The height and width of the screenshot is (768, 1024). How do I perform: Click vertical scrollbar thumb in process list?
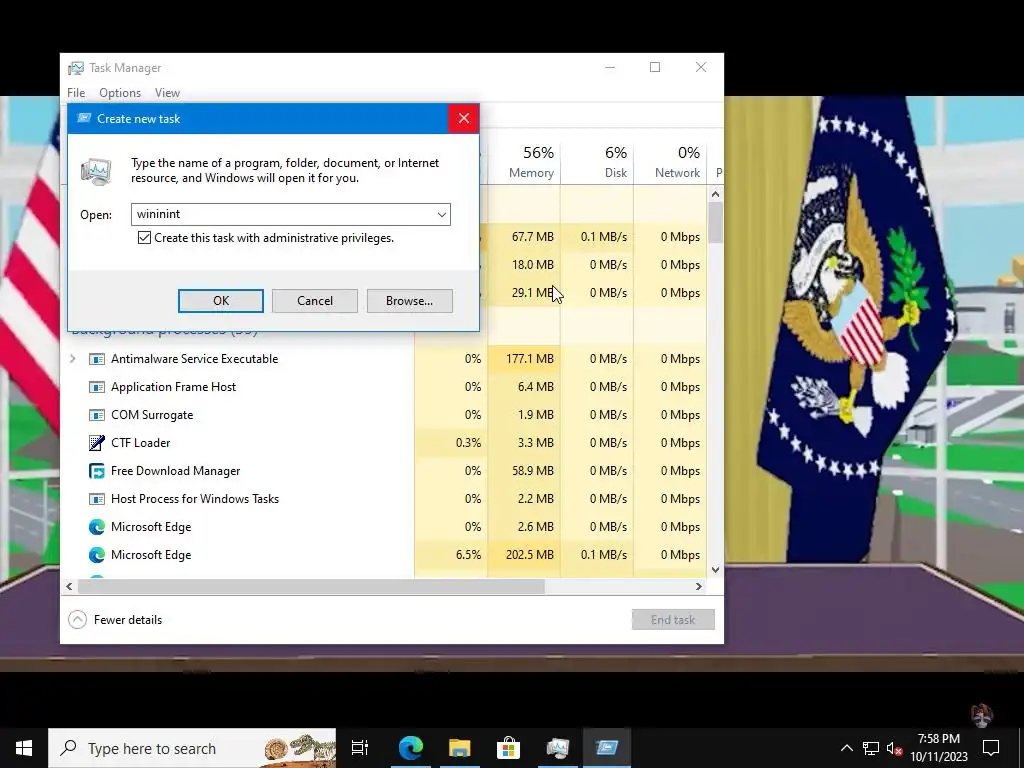click(x=716, y=223)
